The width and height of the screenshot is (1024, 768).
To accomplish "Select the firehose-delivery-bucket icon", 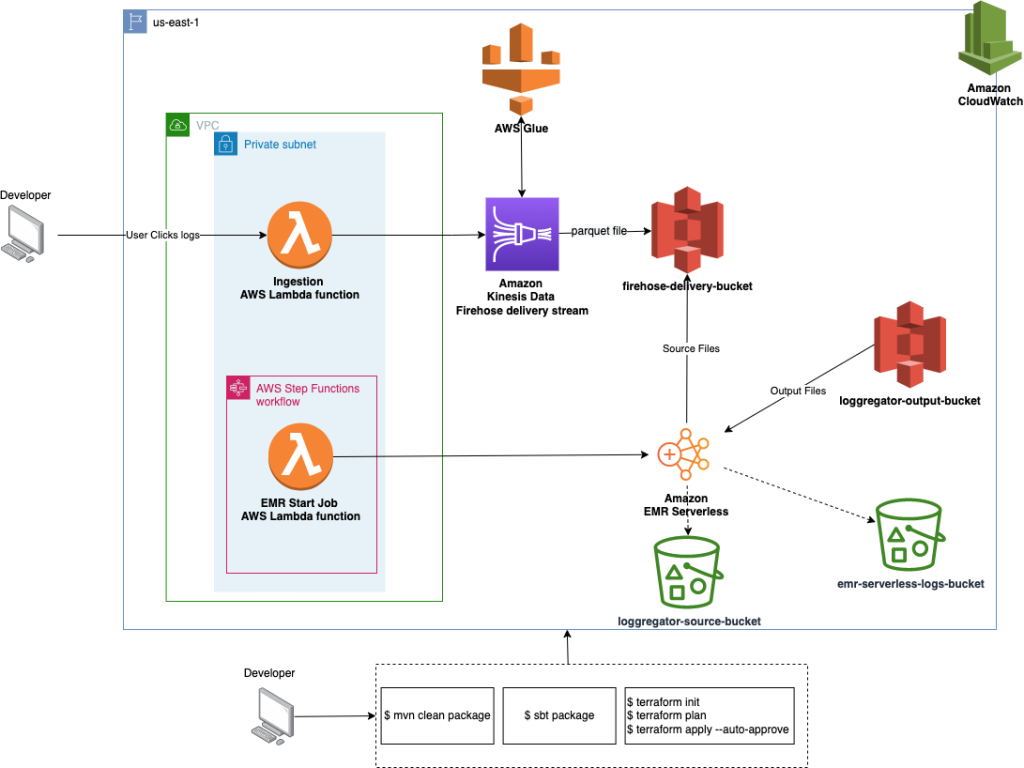I will (x=686, y=228).
